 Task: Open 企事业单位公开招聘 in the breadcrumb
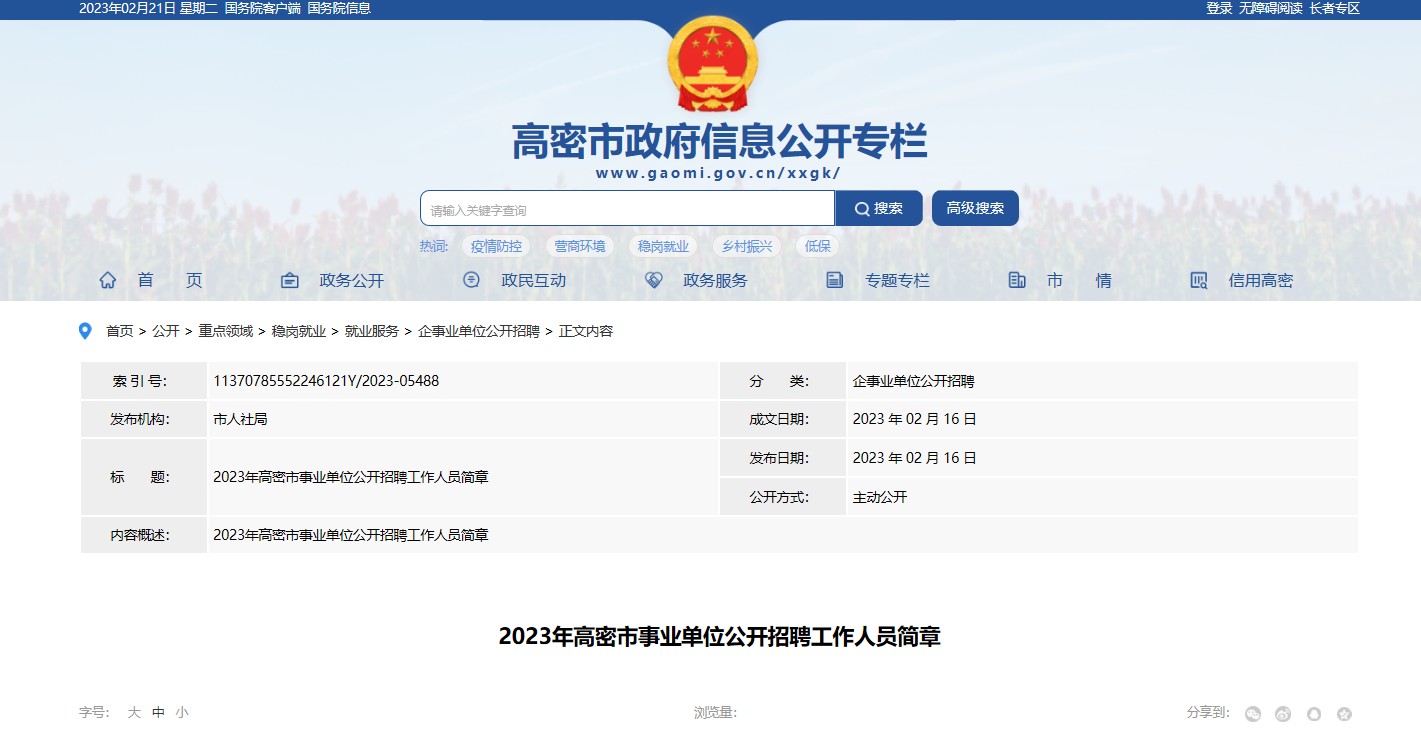pos(479,331)
